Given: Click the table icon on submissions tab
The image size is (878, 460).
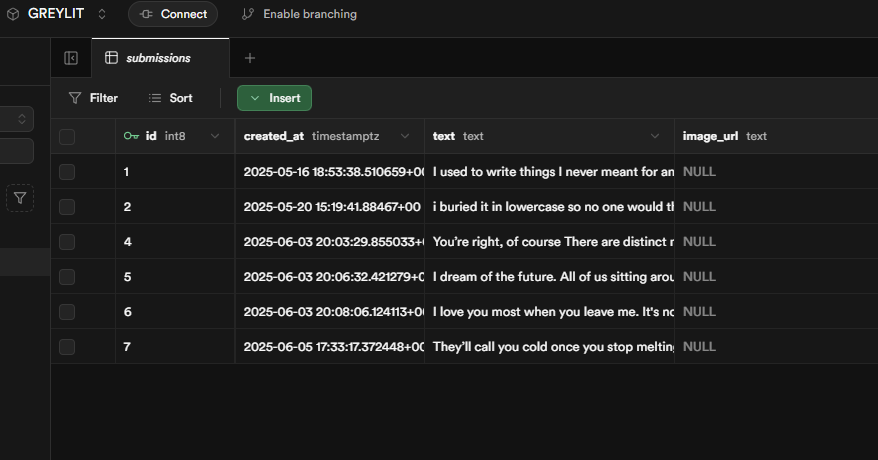Looking at the screenshot, I should 111,58.
